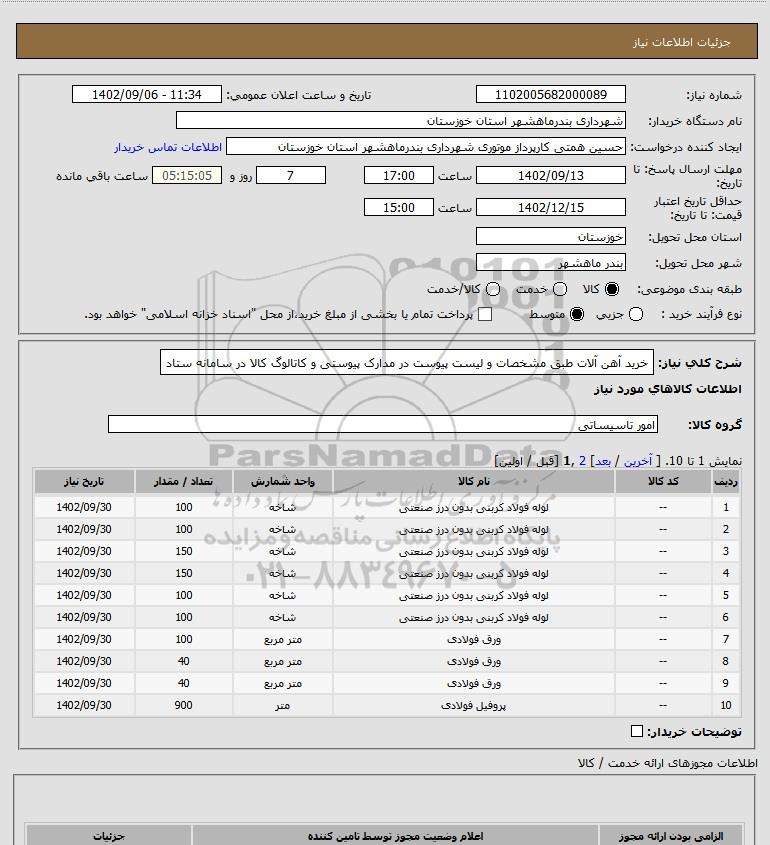Open the اطلاعات تماس خریدار link
Image resolution: width=770 pixels, height=845 pixels.
point(168,147)
